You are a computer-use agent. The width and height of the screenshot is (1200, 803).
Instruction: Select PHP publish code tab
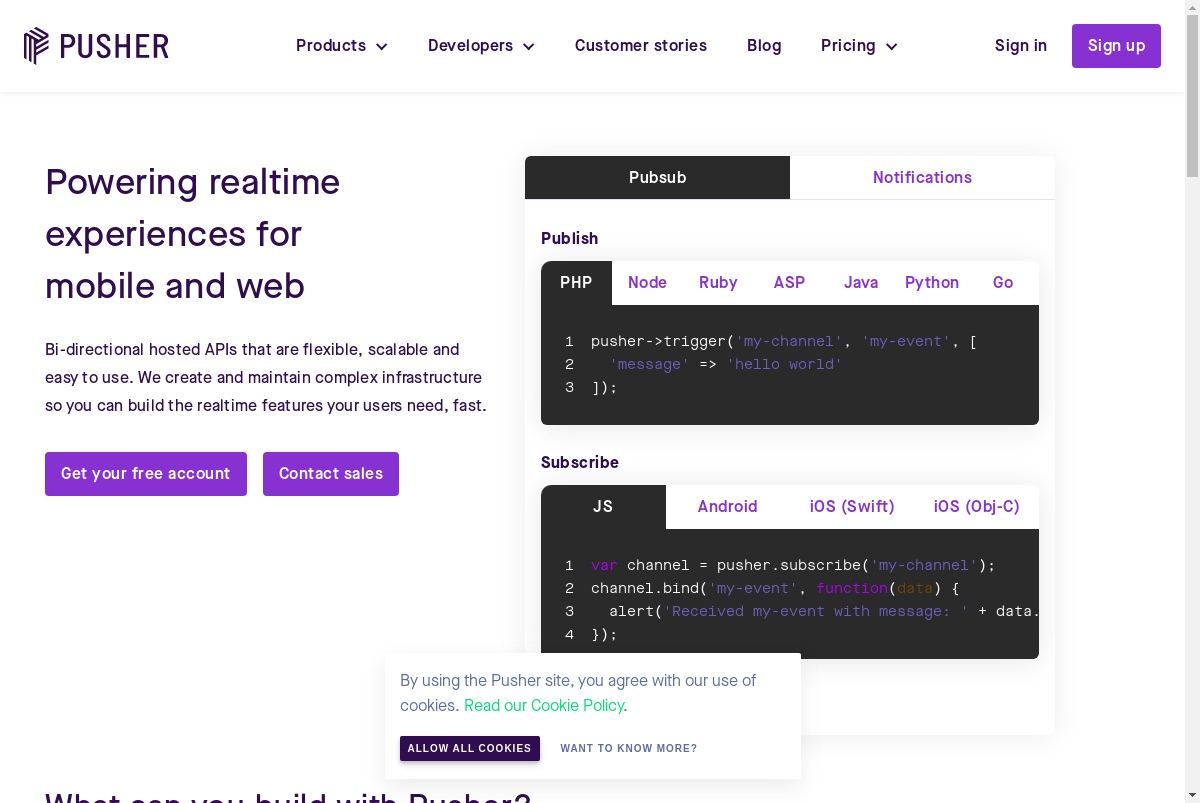click(576, 283)
